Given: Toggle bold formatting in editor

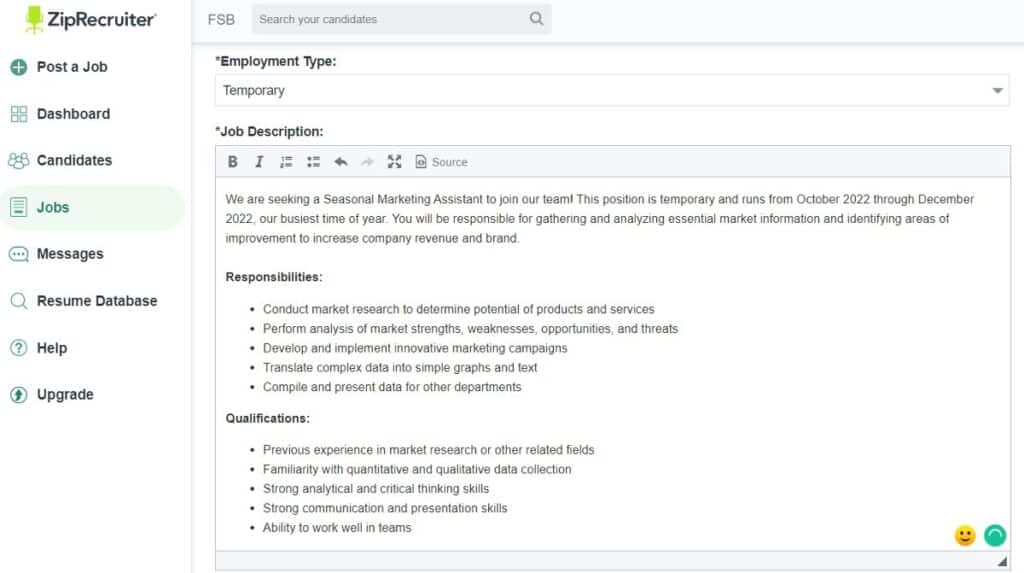Looking at the screenshot, I should 233,162.
